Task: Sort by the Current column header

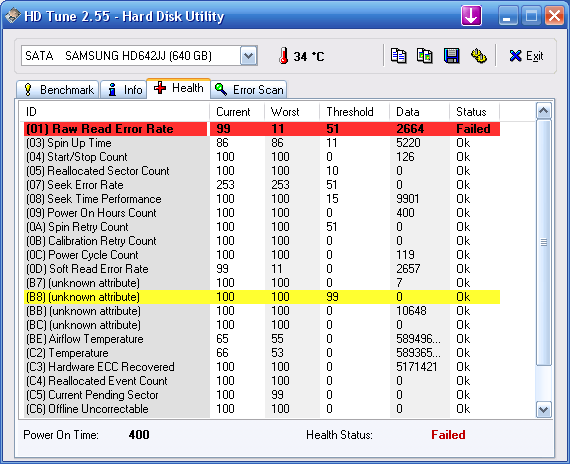Action: coord(237,112)
